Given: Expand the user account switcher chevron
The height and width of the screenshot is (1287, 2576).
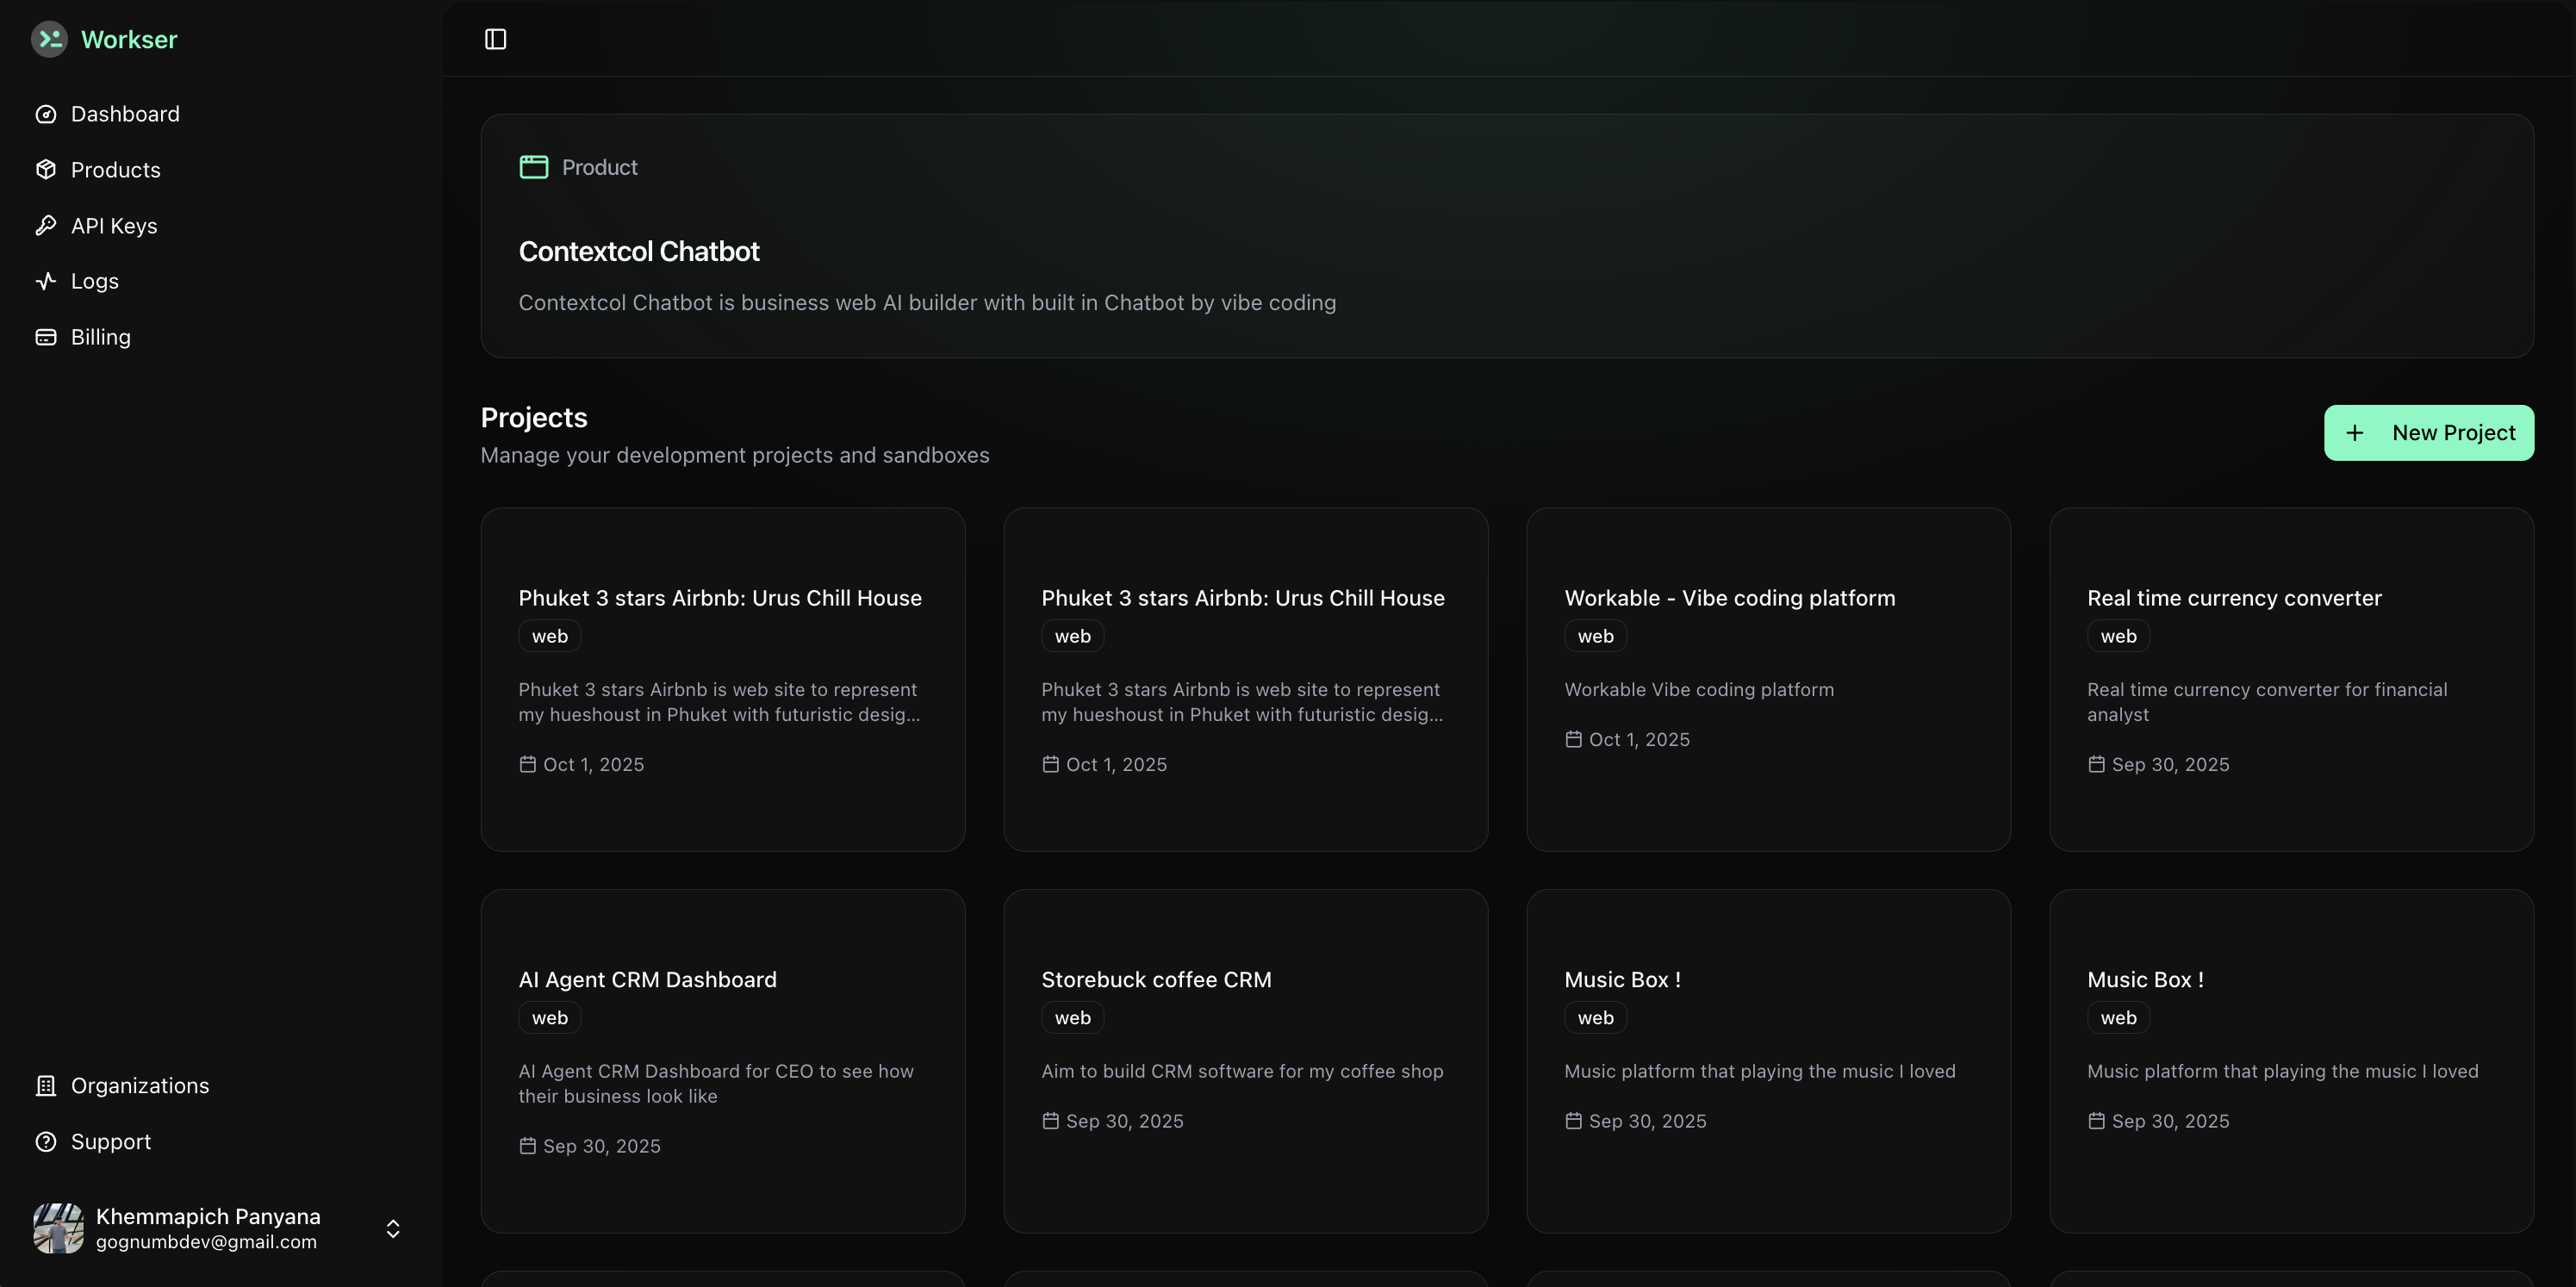Looking at the screenshot, I should coord(393,1229).
